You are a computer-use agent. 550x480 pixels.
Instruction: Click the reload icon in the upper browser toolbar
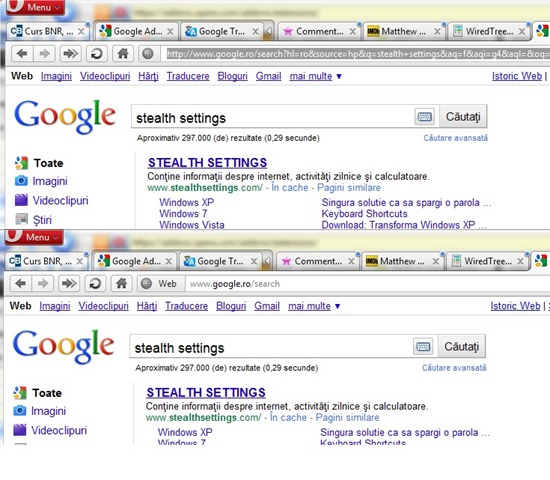96,54
